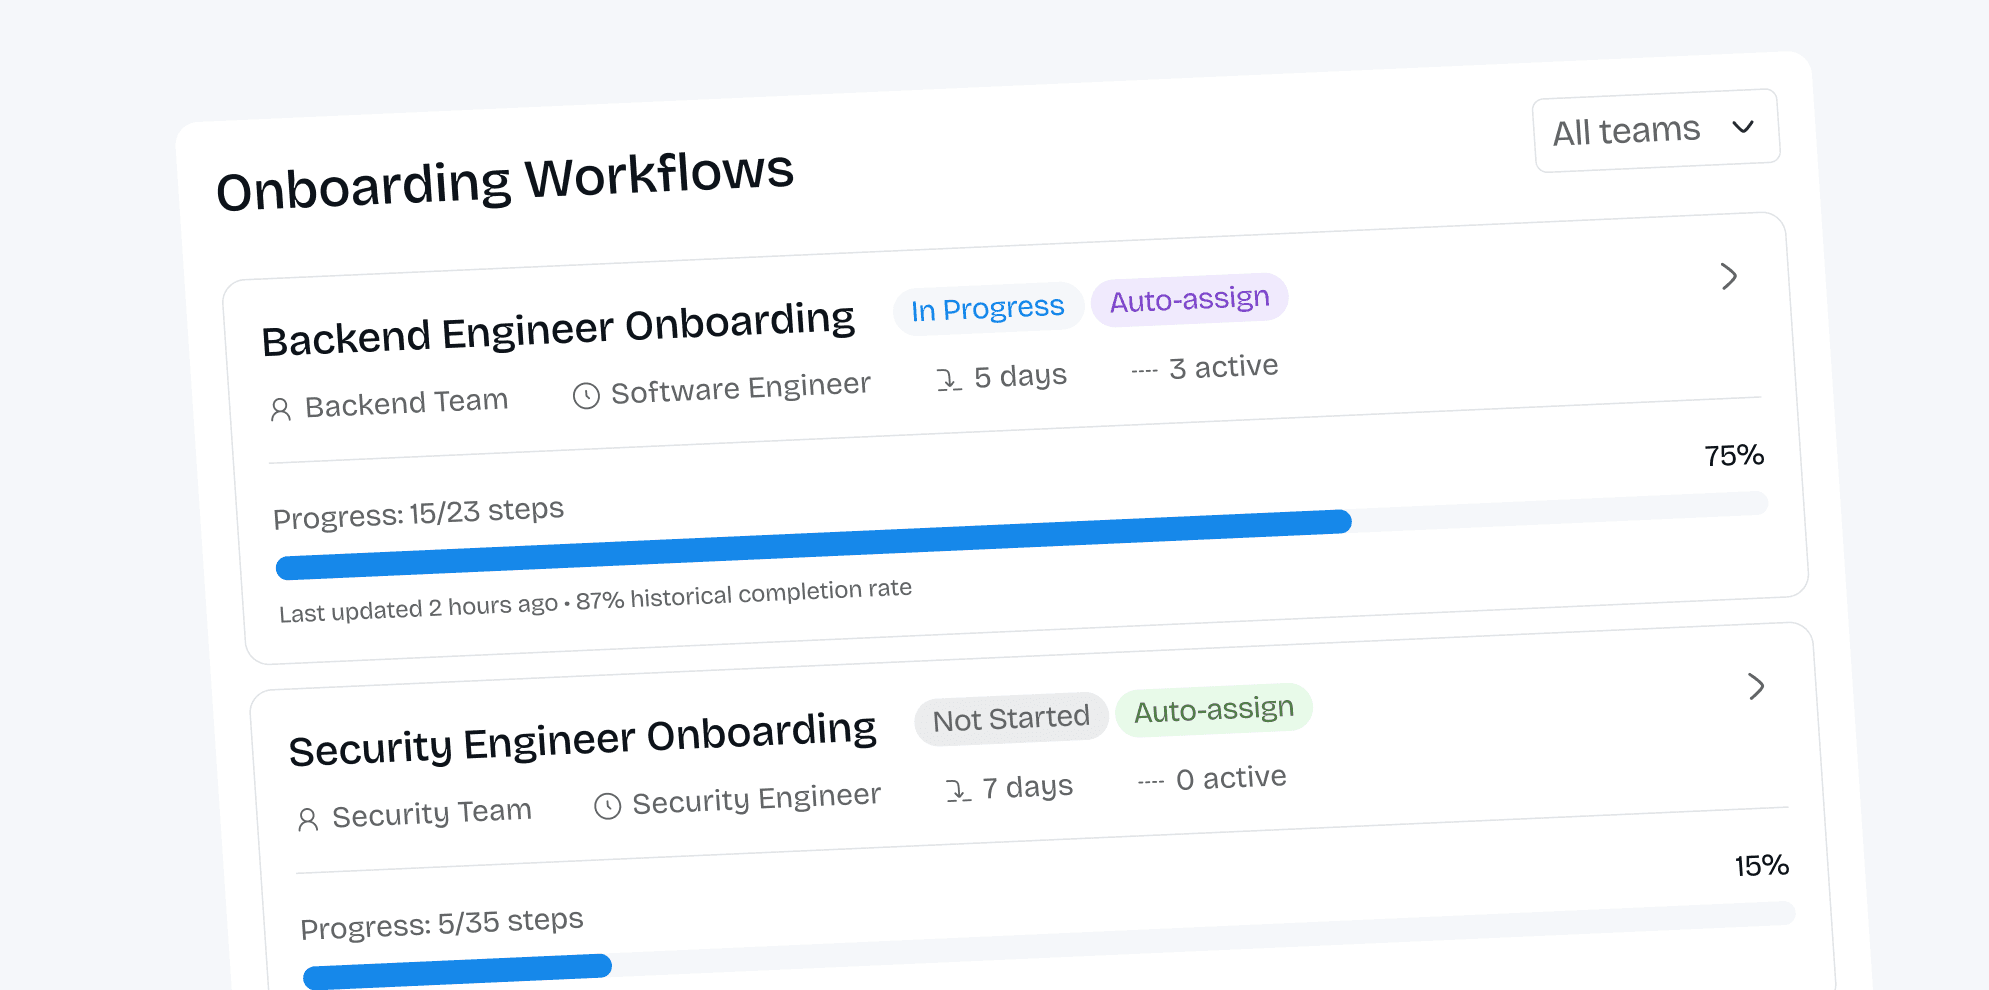The width and height of the screenshot is (1989, 990).
Task: Click the Not Started status badge
Action: (x=1011, y=719)
